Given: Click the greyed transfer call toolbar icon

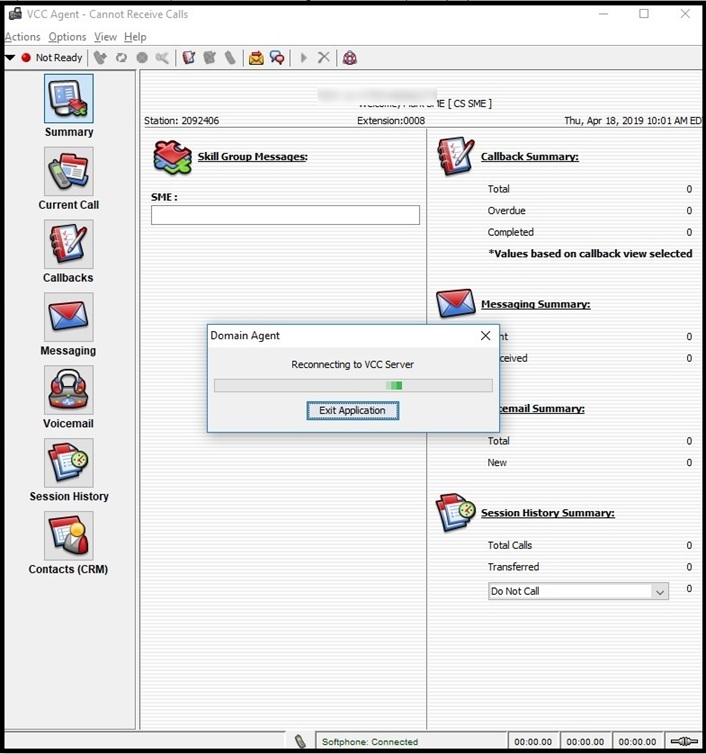Looking at the screenshot, I should point(163,58).
